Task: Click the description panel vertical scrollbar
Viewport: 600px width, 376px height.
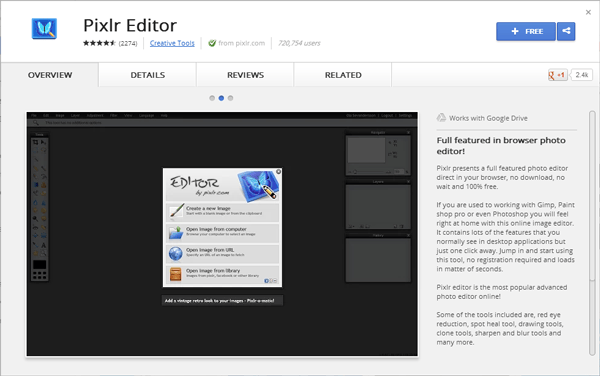Action: pyautogui.click(x=592, y=233)
